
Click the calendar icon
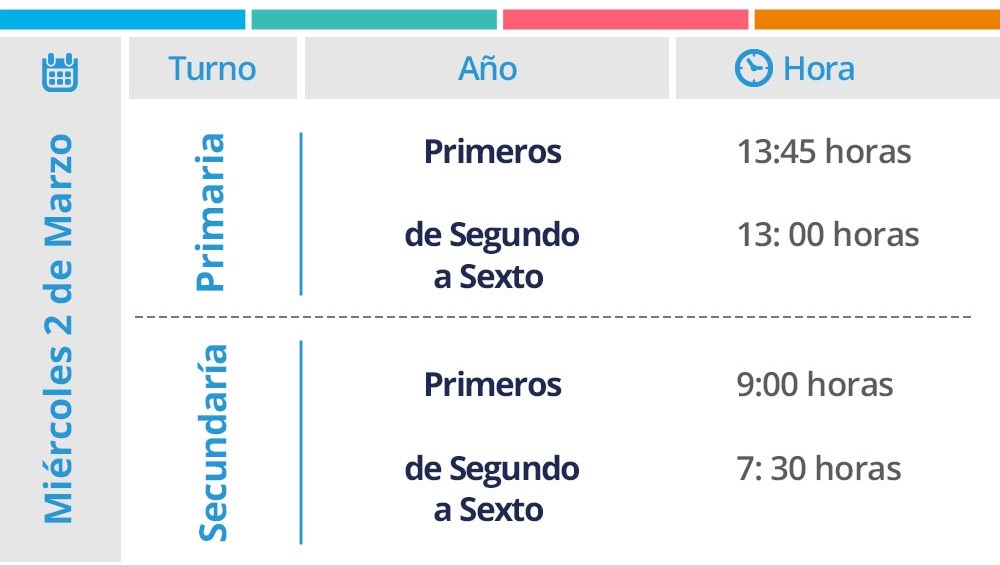tap(60, 72)
